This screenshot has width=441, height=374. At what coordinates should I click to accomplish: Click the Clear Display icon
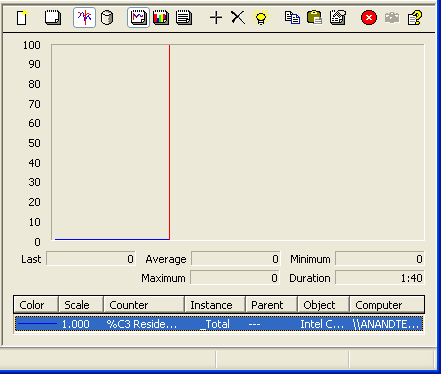point(53,17)
